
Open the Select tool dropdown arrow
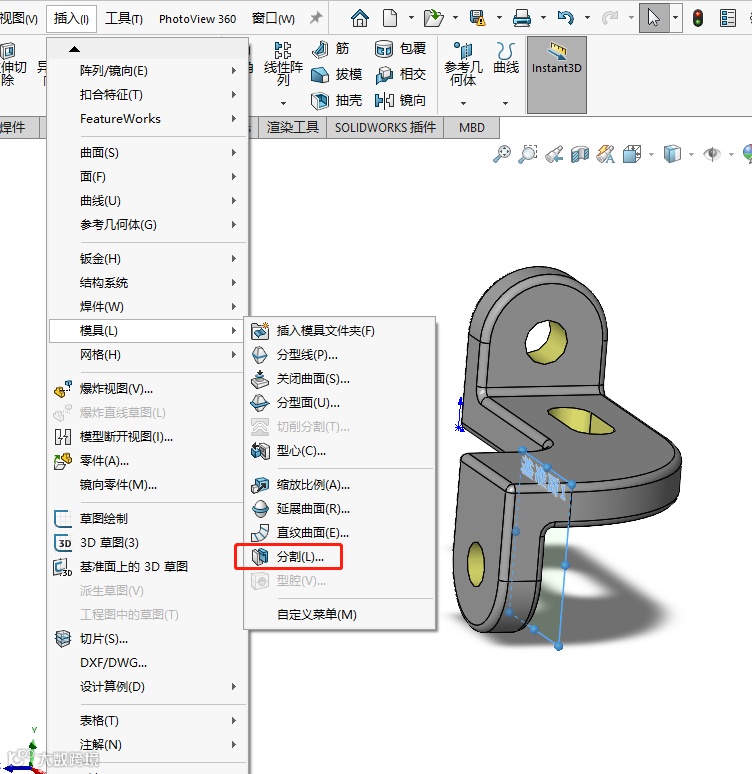point(675,18)
